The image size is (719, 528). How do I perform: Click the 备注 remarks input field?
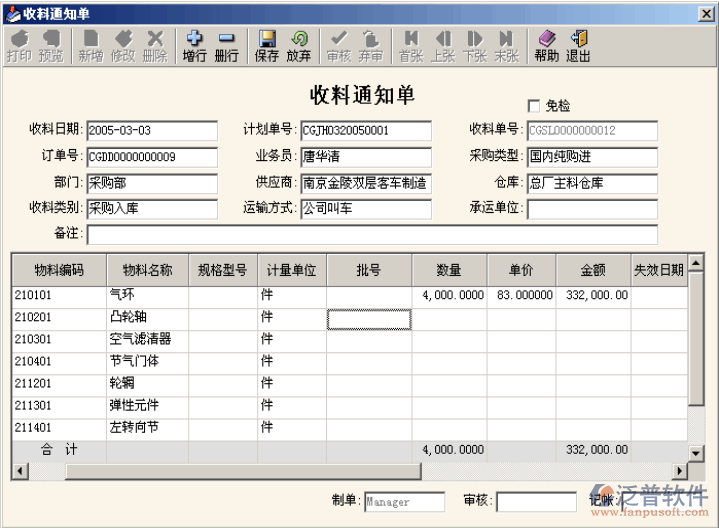click(x=372, y=235)
